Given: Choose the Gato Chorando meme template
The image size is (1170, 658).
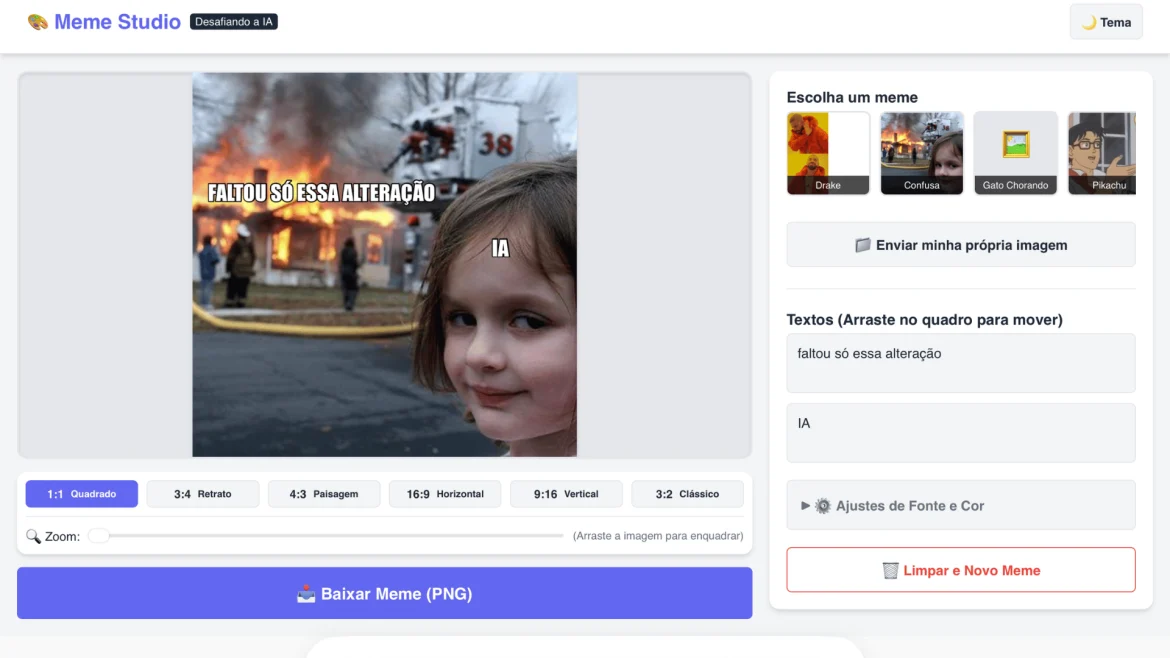Looking at the screenshot, I should 1015,153.
